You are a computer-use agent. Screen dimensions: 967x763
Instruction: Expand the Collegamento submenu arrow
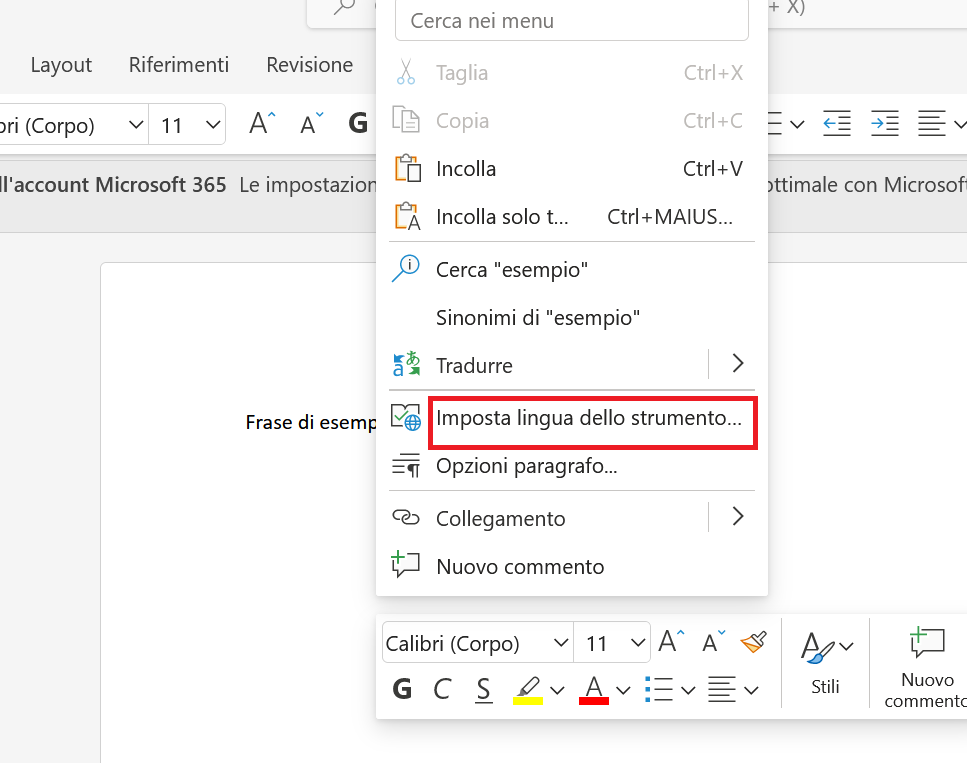coord(738,516)
